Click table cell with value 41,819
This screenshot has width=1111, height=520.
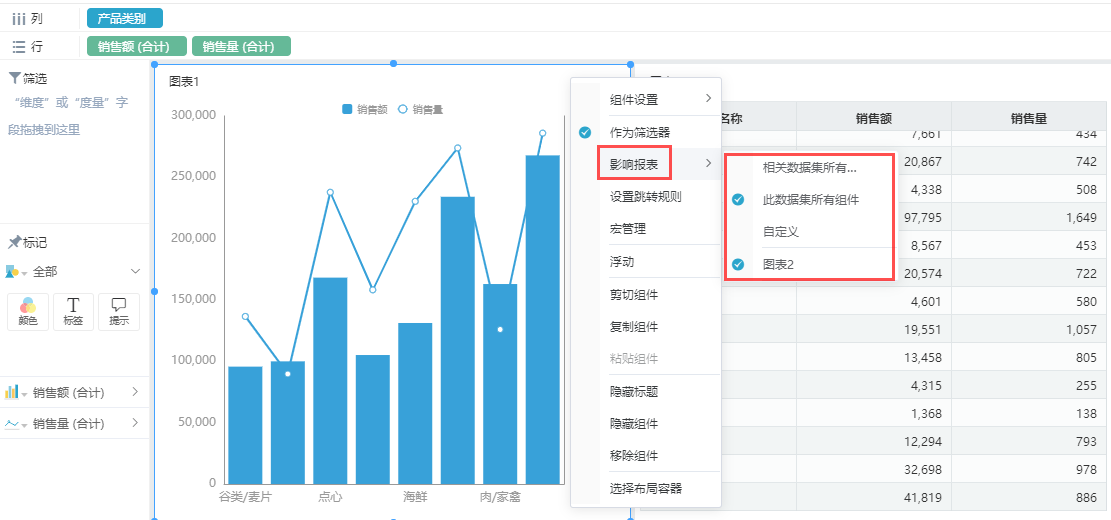[x=874, y=498]
